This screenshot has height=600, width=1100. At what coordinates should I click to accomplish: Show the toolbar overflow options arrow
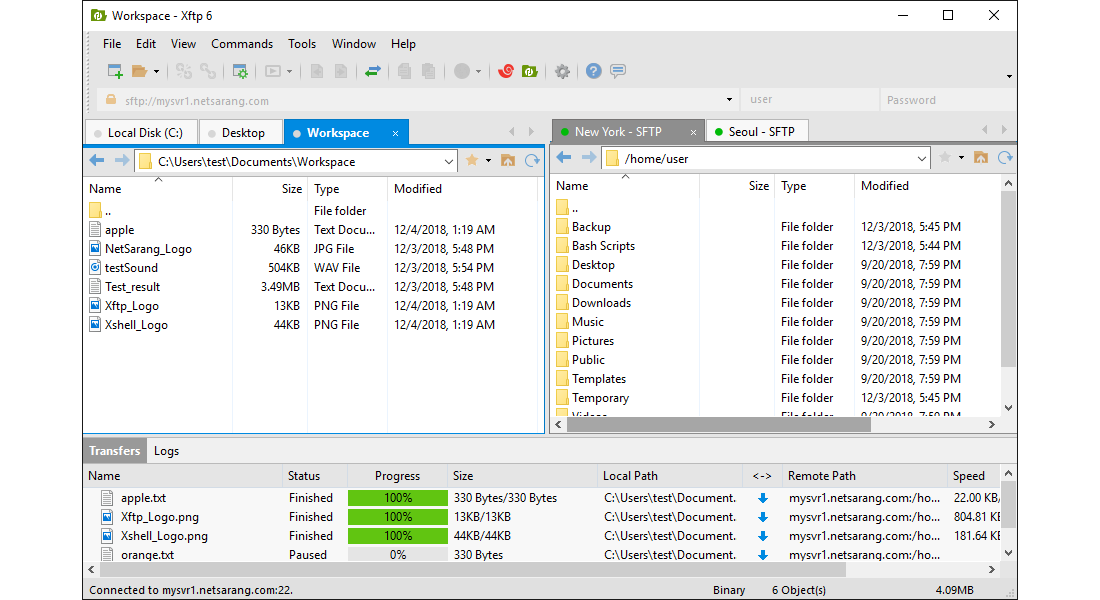[1010, 76]
